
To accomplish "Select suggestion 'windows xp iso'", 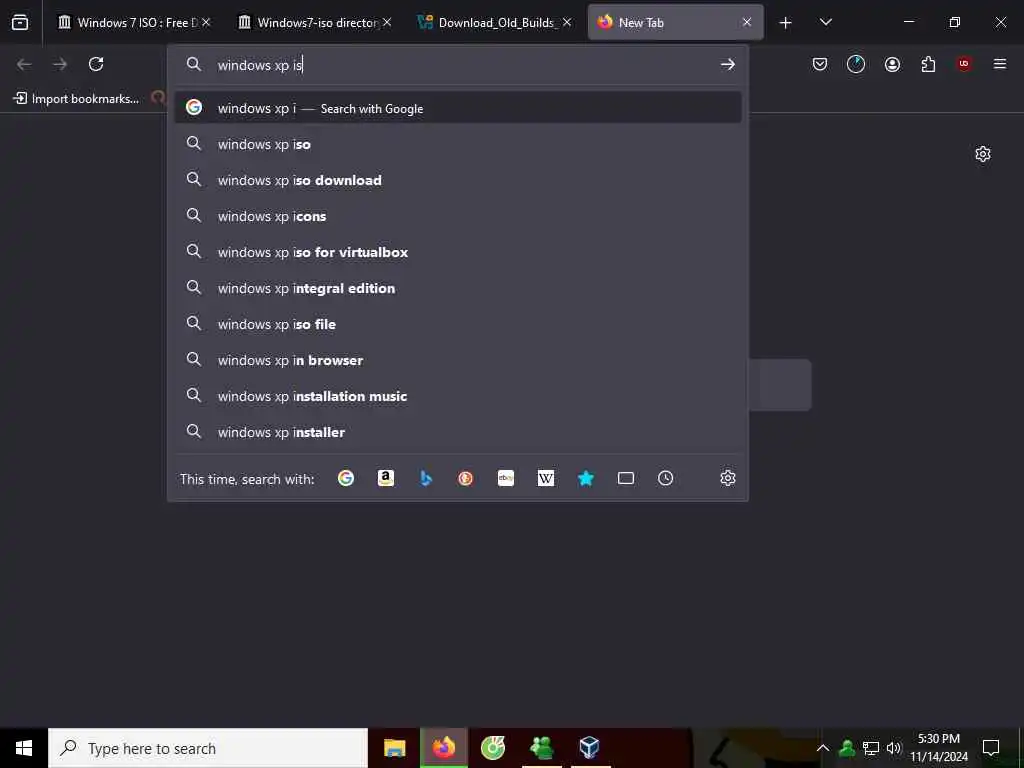I will (458, 144).
